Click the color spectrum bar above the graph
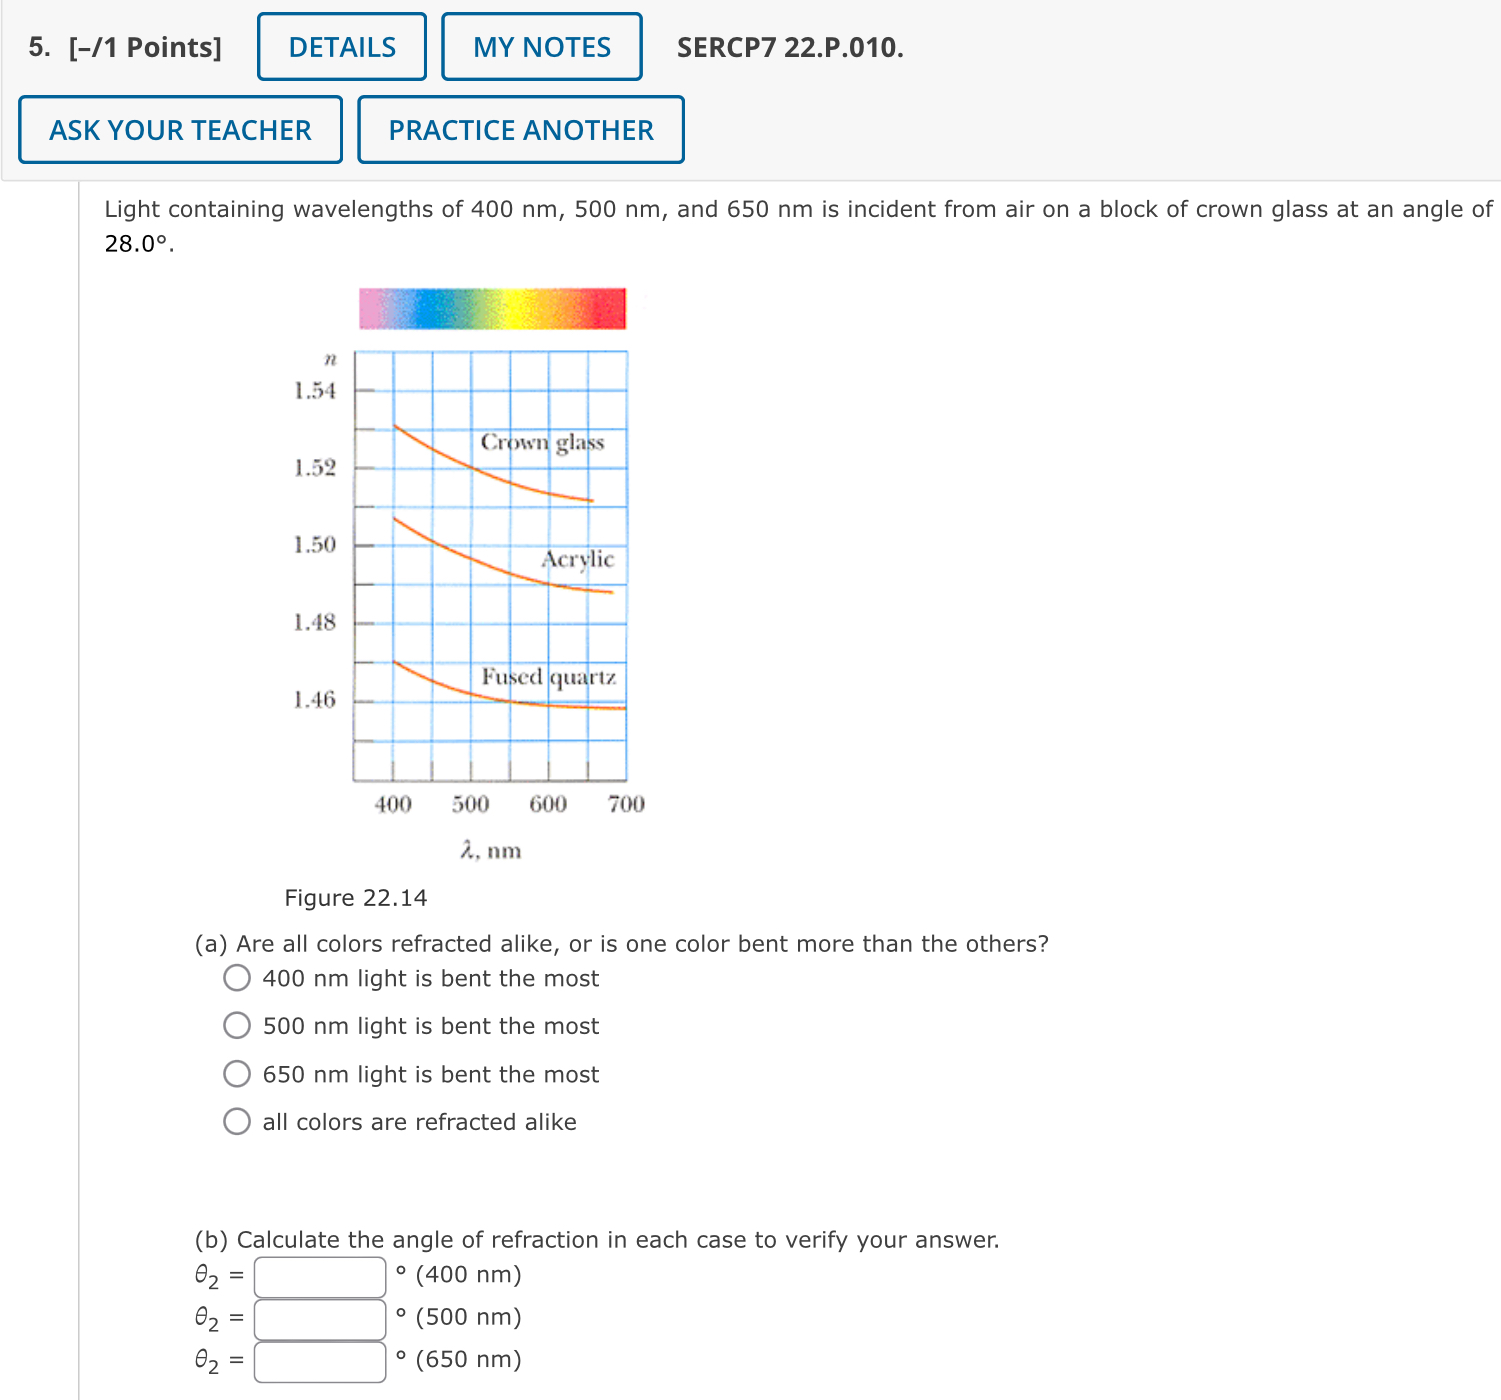The height and width of the screenshot is (1400, 1501). pyautogui.click(x=492, y=309)
